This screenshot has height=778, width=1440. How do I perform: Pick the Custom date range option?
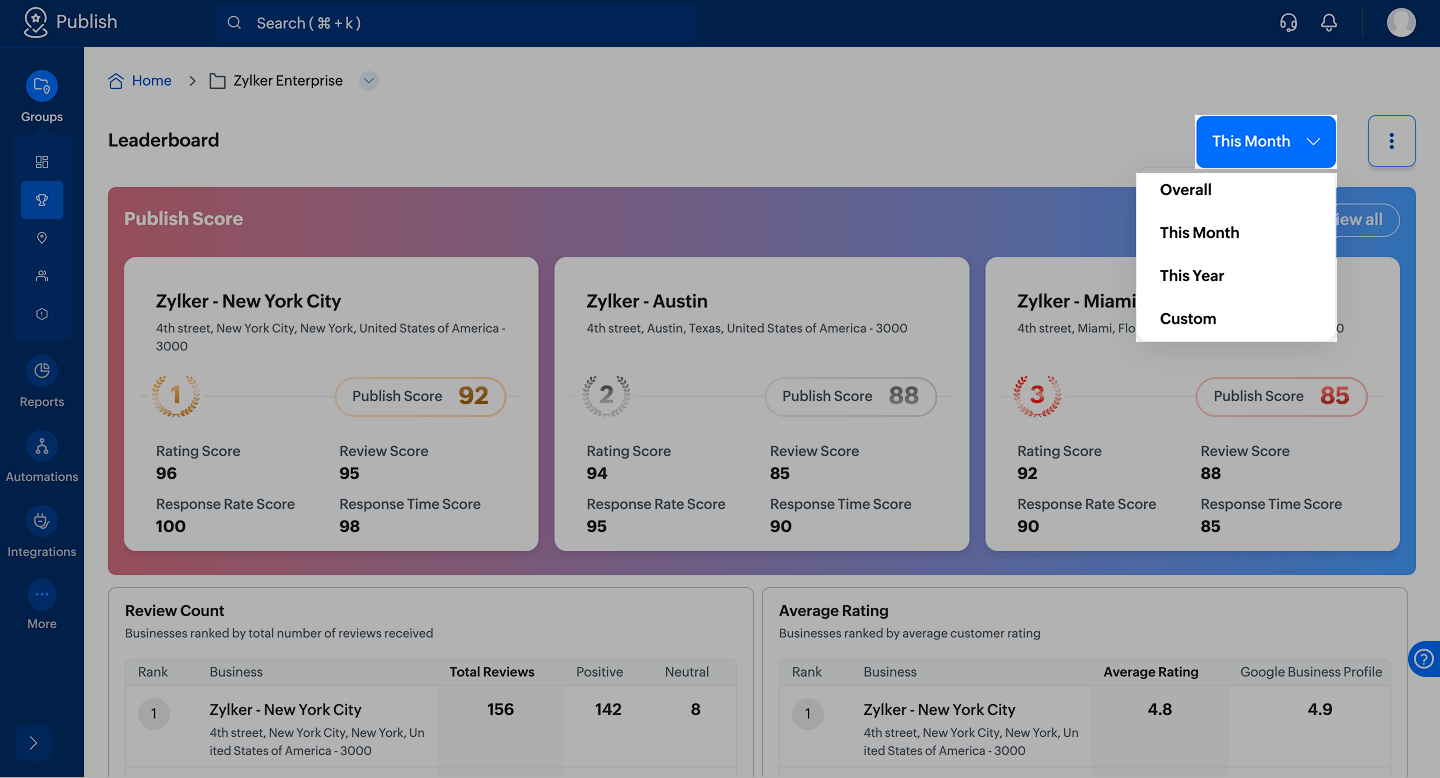click(1188, 319)
